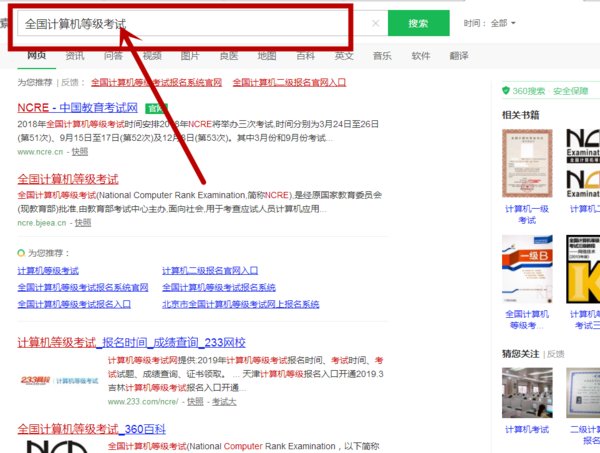This screenshot has width=600, height=453.
Task: Open the 百科 tab
Action: 306,56
